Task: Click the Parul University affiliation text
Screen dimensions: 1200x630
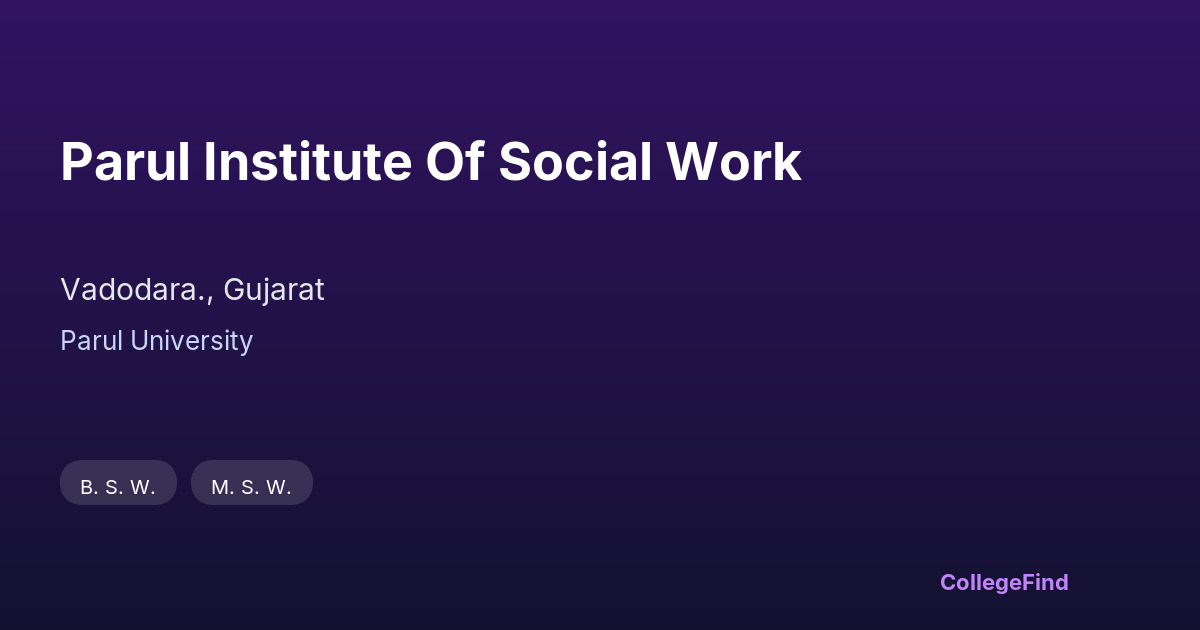Action: [x=156, y=341]
